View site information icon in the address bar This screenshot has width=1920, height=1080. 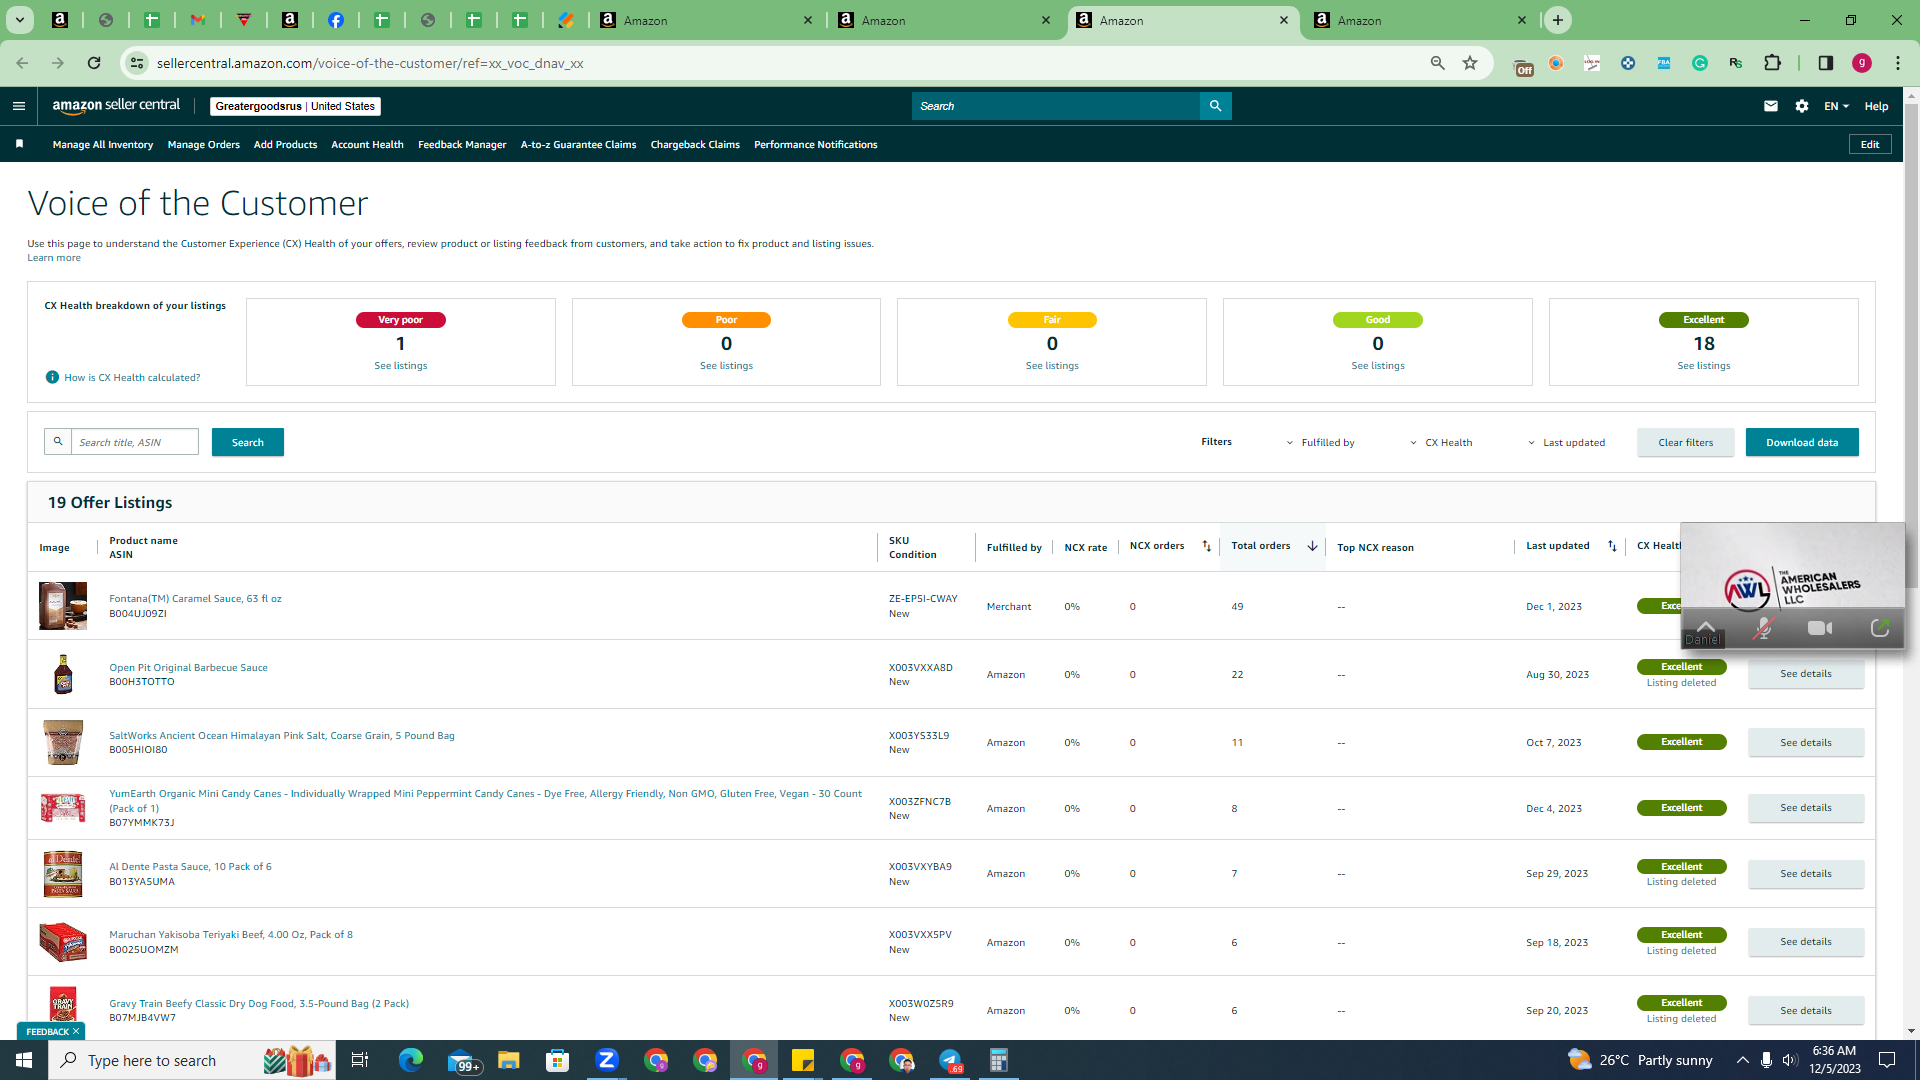pos(137,63)
